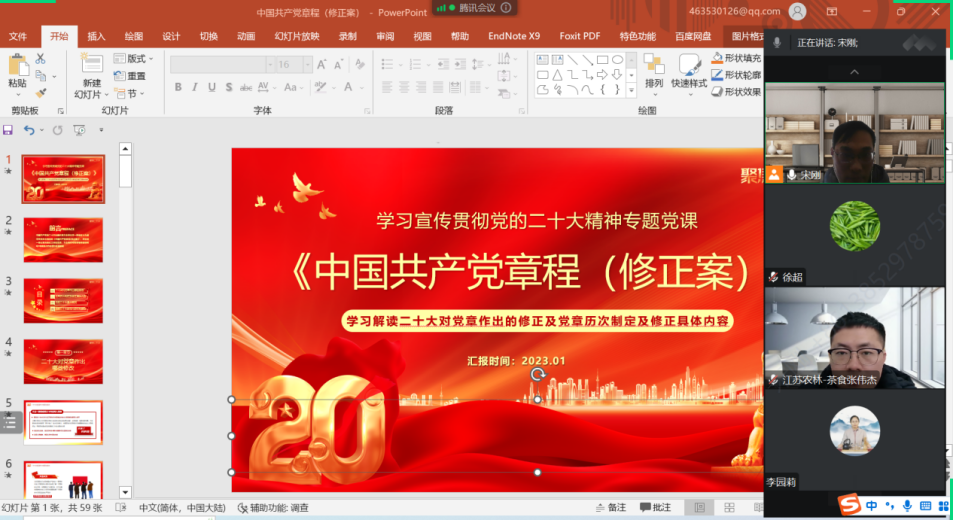Click the Paste clipboard icon
Image resolution: width=953 pixels, height=520 pixels.
click(18, 70)
